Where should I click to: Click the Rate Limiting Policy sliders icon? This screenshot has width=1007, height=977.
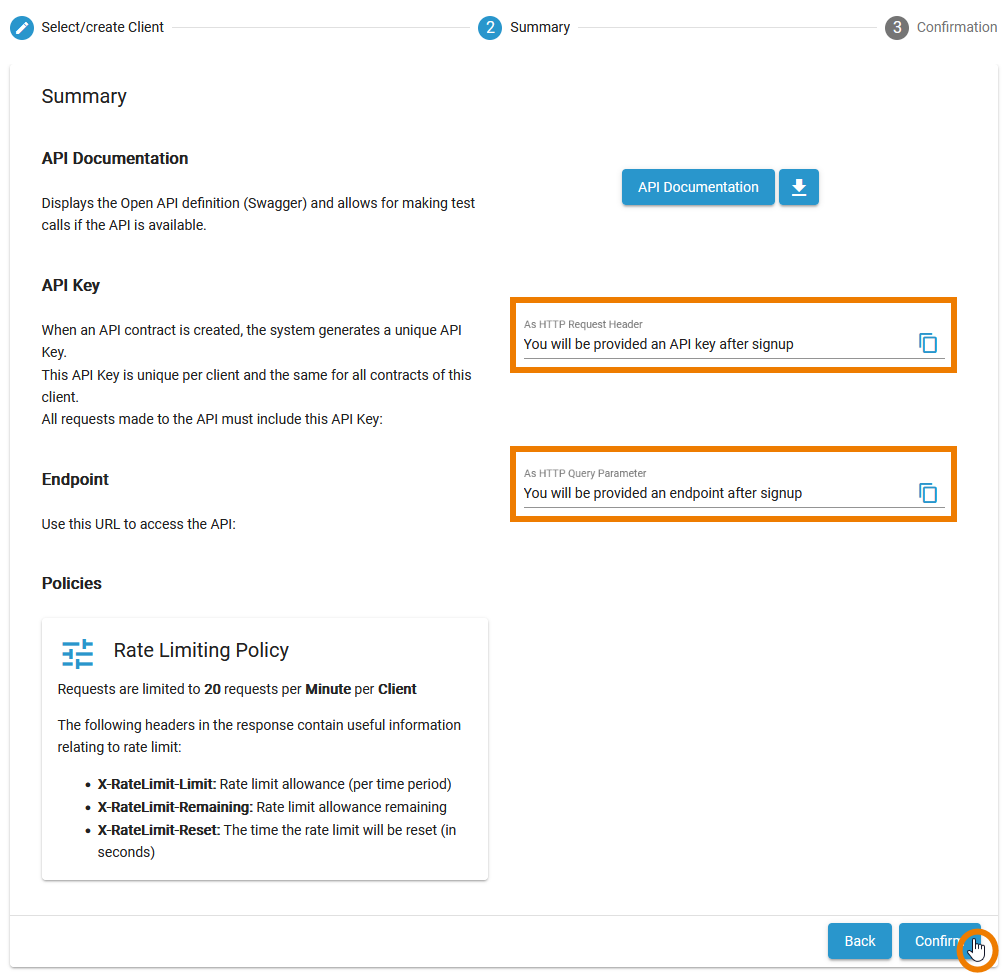coord(78,653)
